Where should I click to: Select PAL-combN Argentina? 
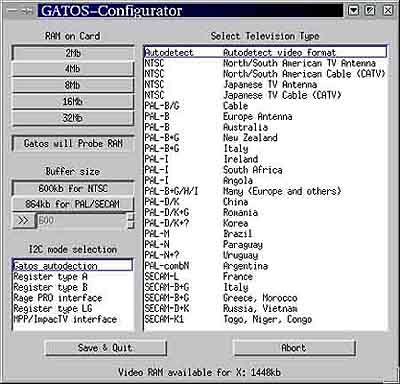click(x=266, y=266)
